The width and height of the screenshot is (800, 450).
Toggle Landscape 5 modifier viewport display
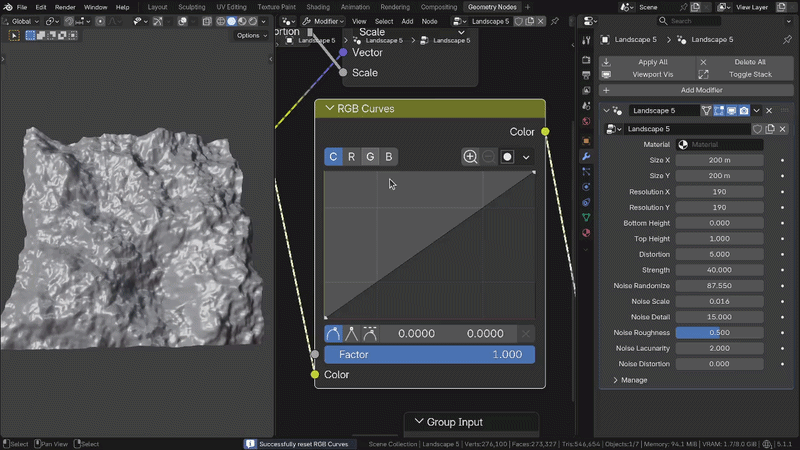(732, 111)
